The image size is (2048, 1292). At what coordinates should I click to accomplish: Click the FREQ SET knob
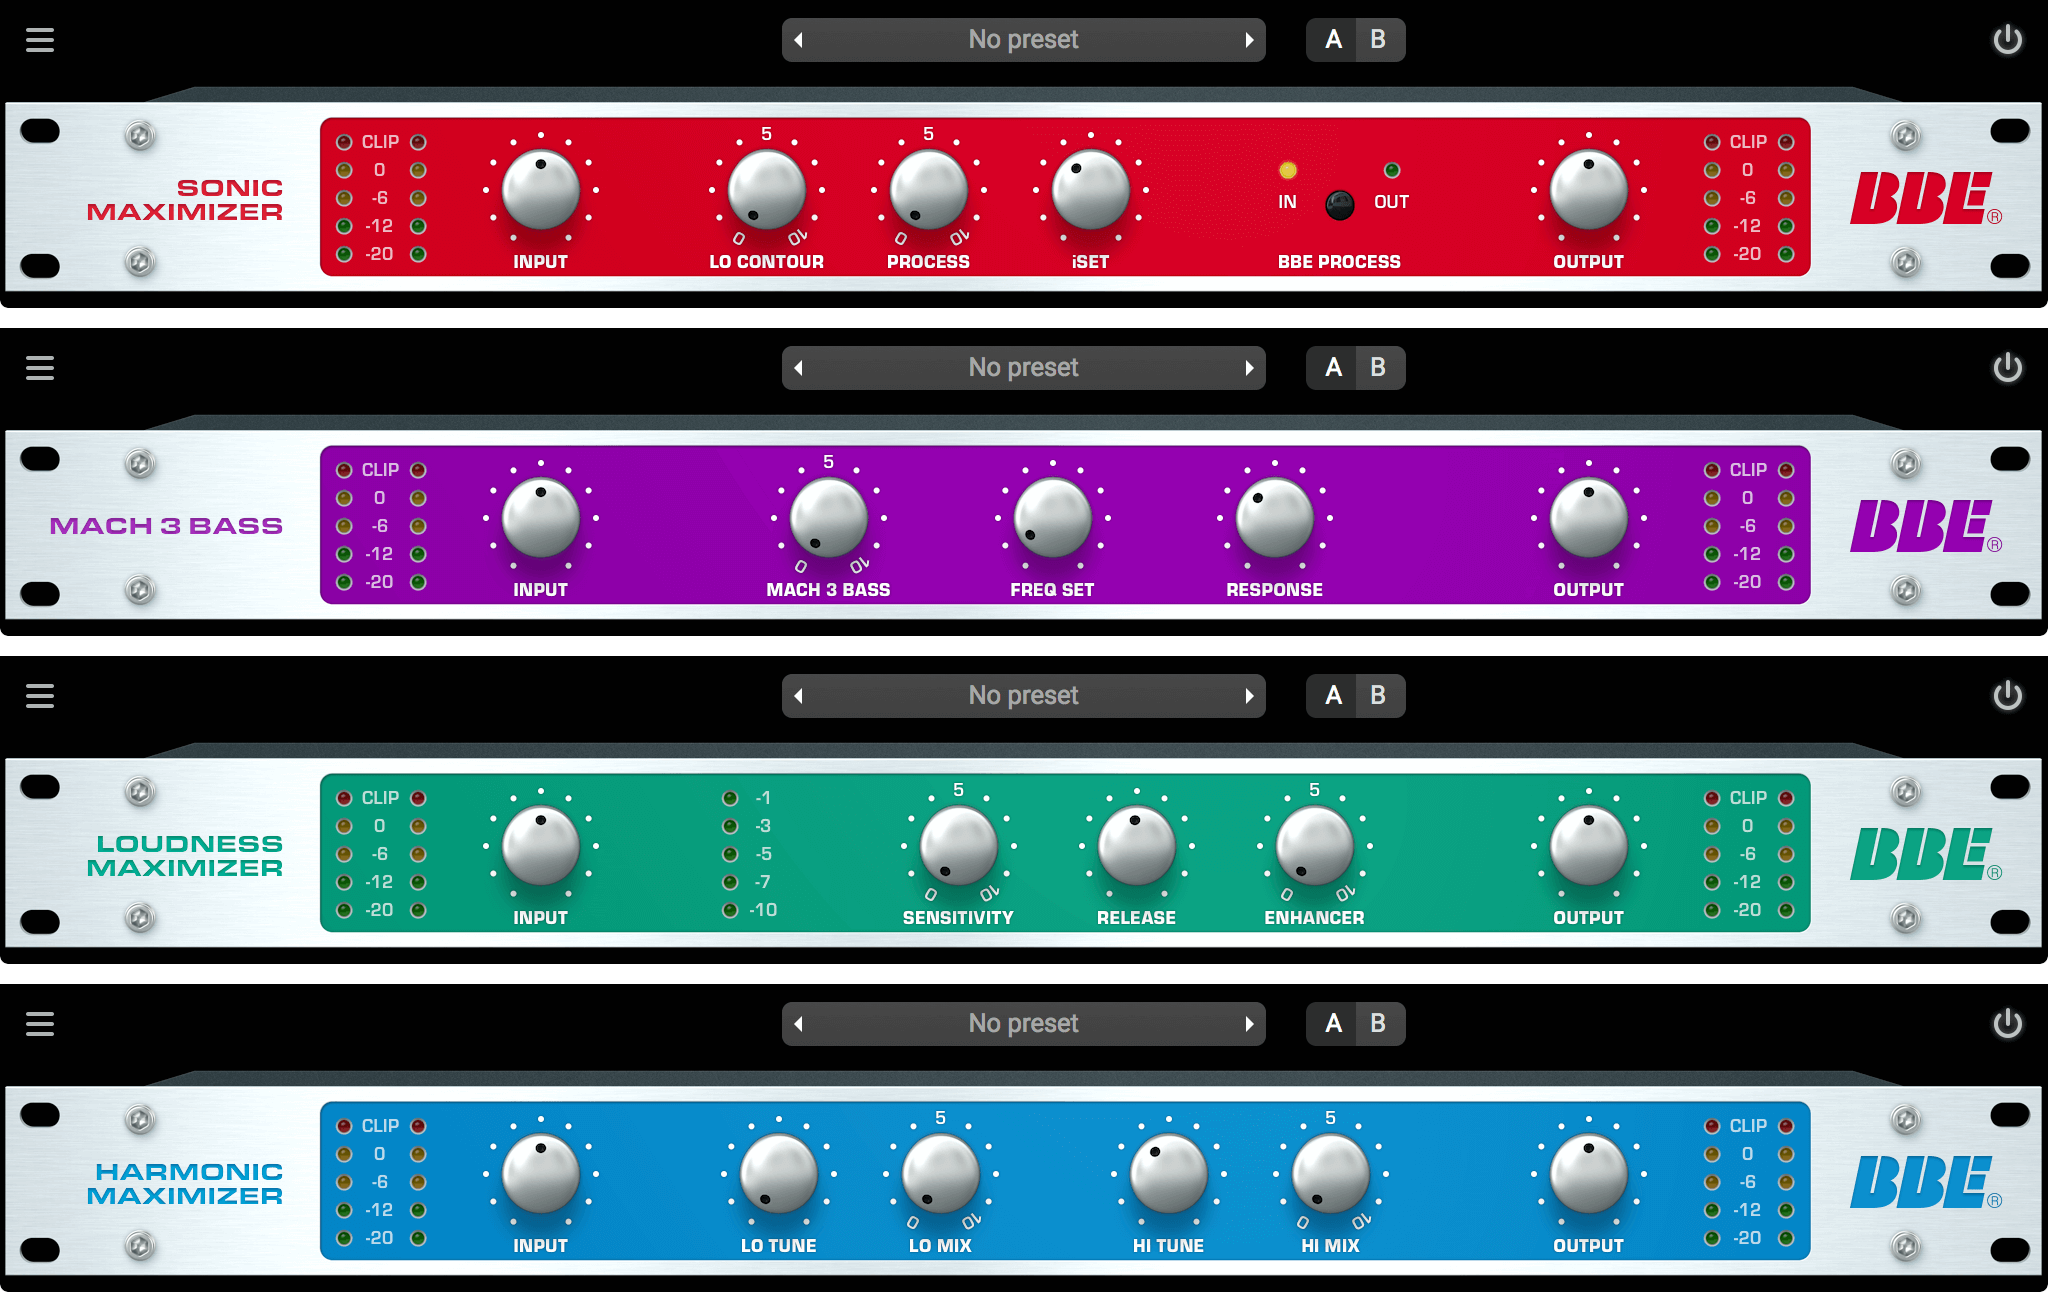pyautogui.click(x=1053, y=518)
